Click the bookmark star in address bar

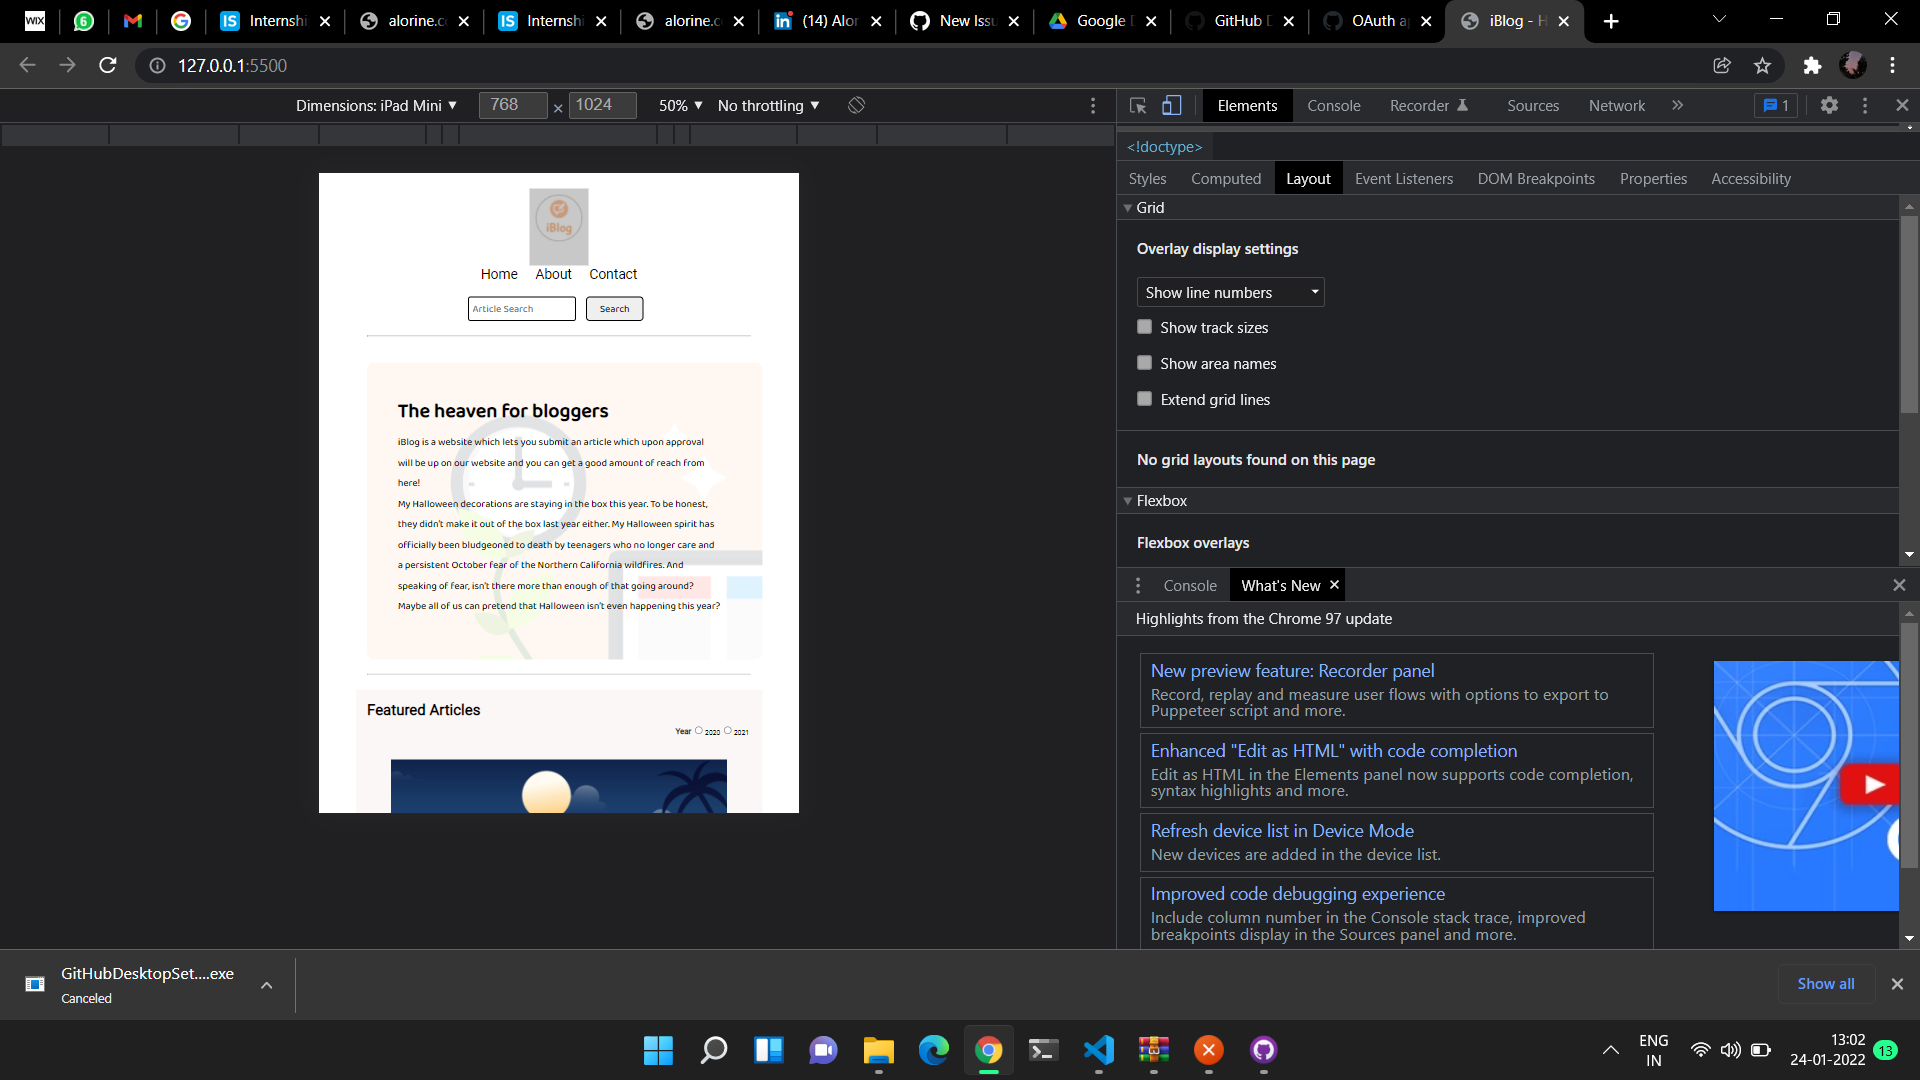pos(1762,66)
